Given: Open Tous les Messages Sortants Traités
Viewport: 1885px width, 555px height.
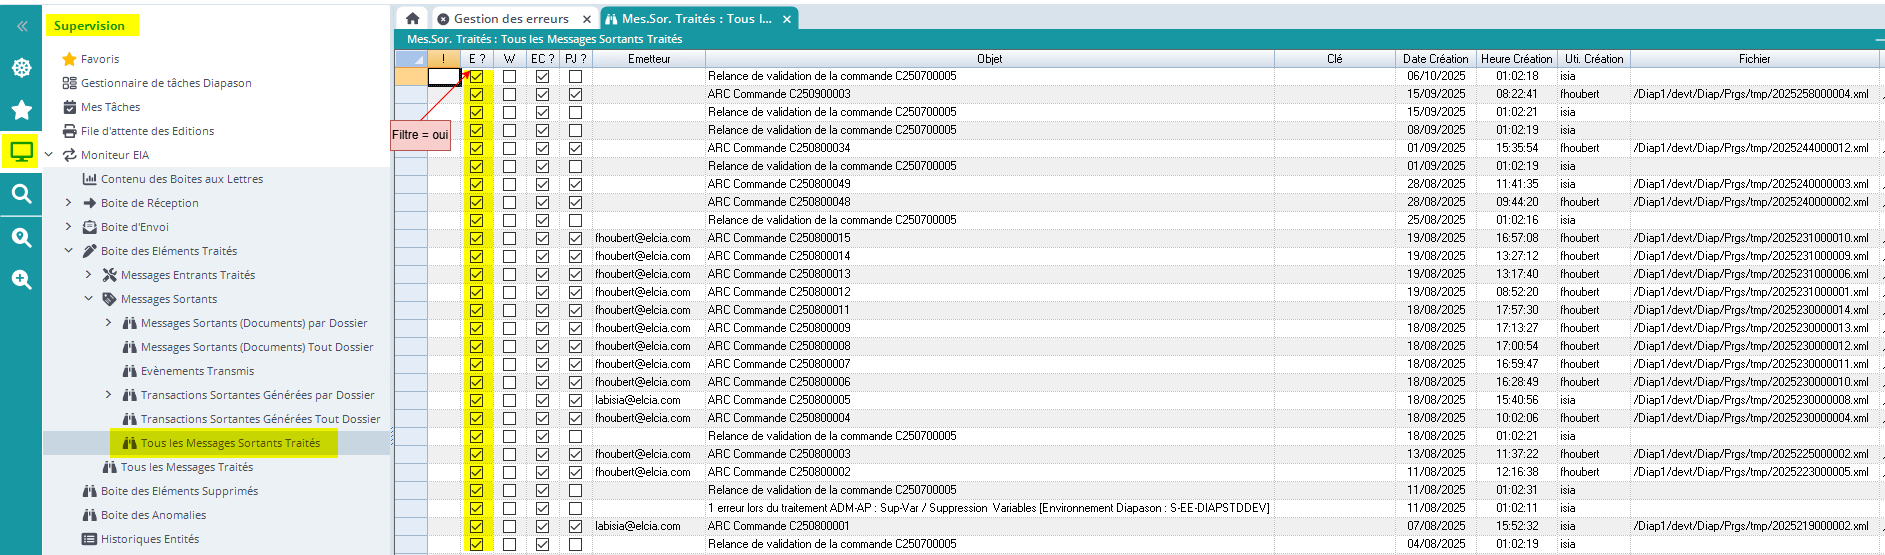Looking at the screenshot, I should click(230, 443).
